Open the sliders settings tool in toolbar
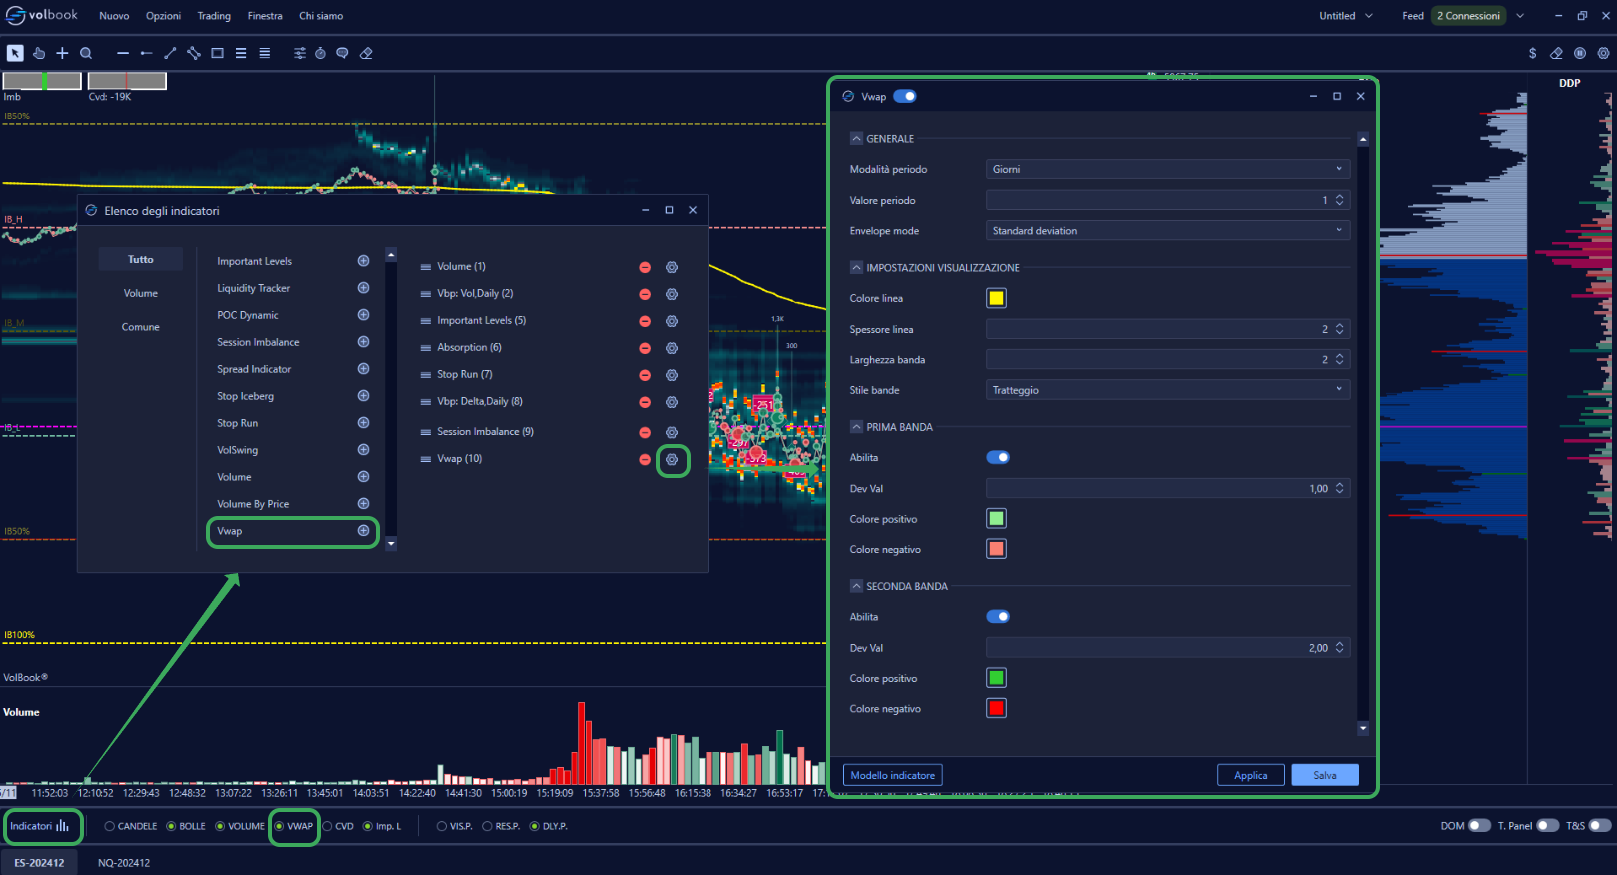The width and height of the screenshot is (1617, 875). click(299, 53)
